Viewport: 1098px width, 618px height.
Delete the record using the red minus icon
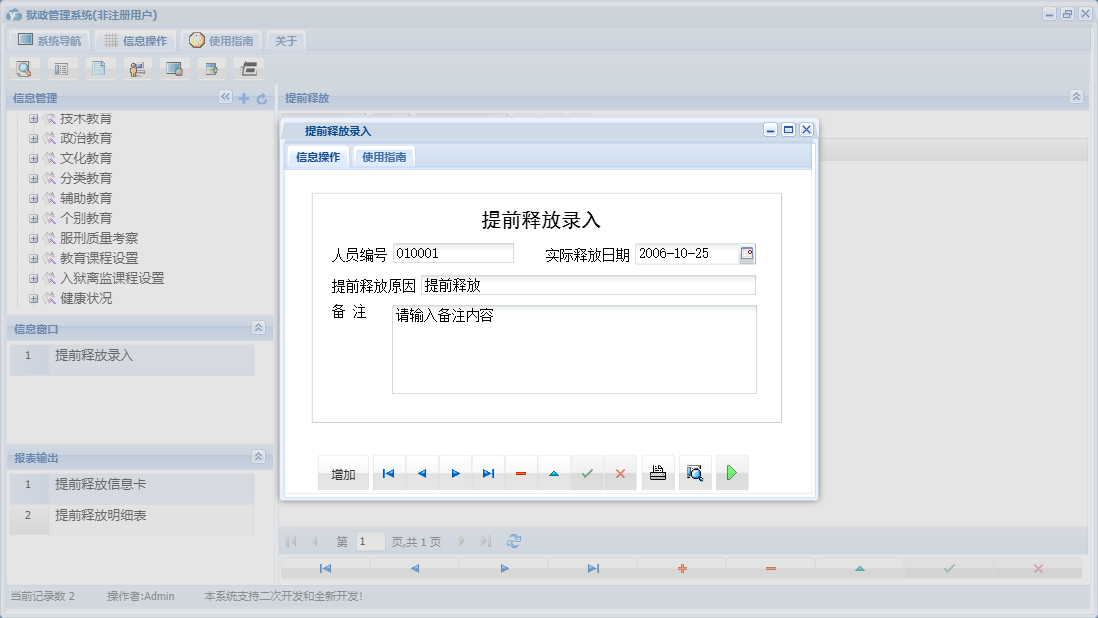(521, 472)
